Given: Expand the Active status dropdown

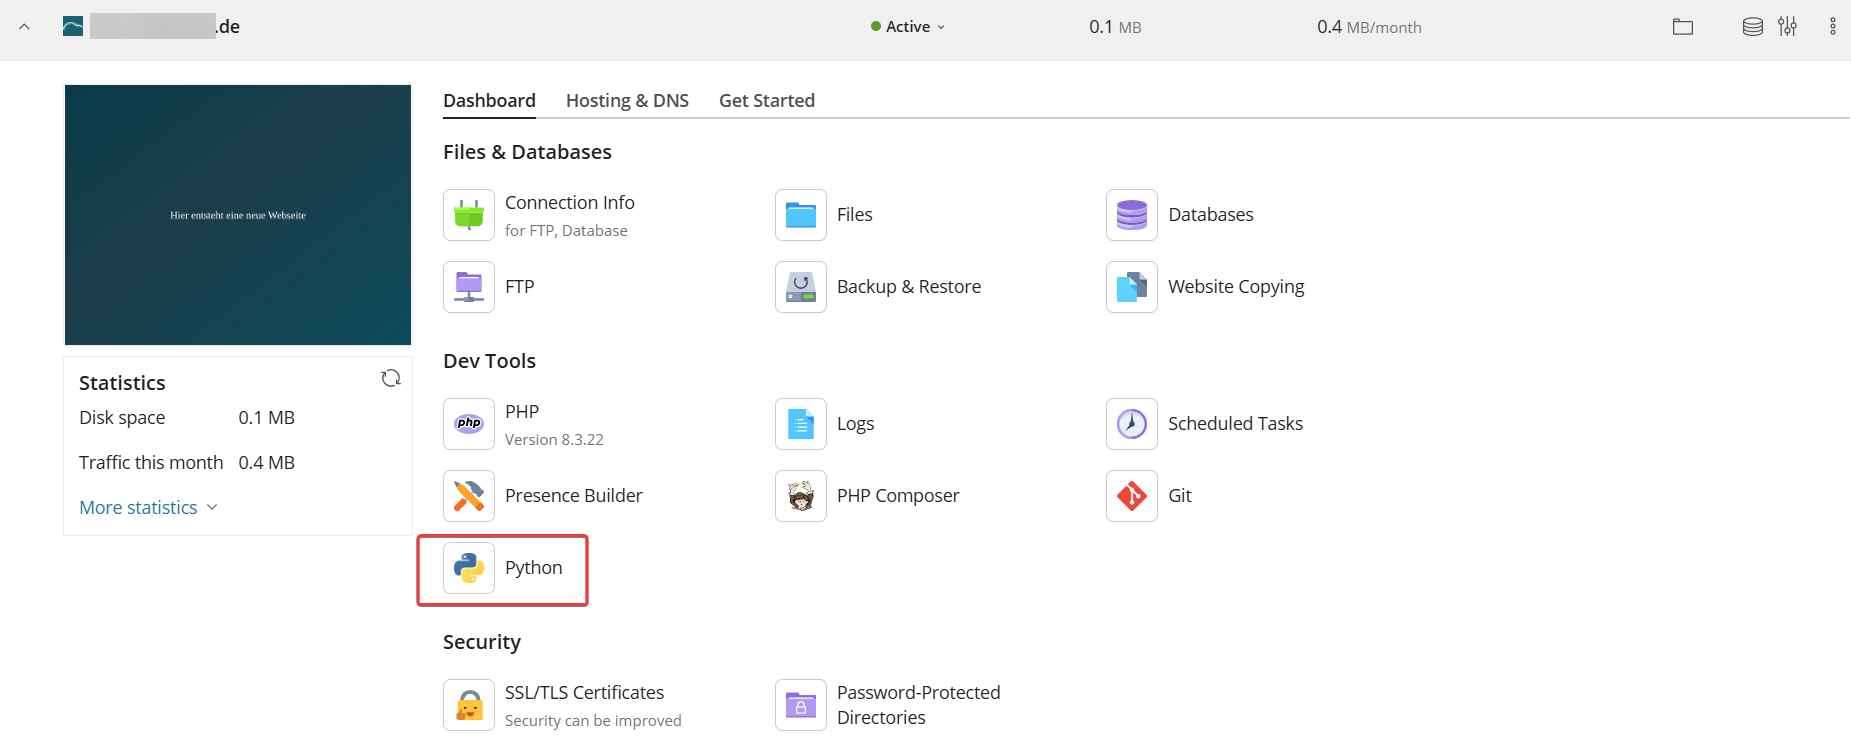Looking at the screenshot, I should pyautogui.click(x=908, y=27).
